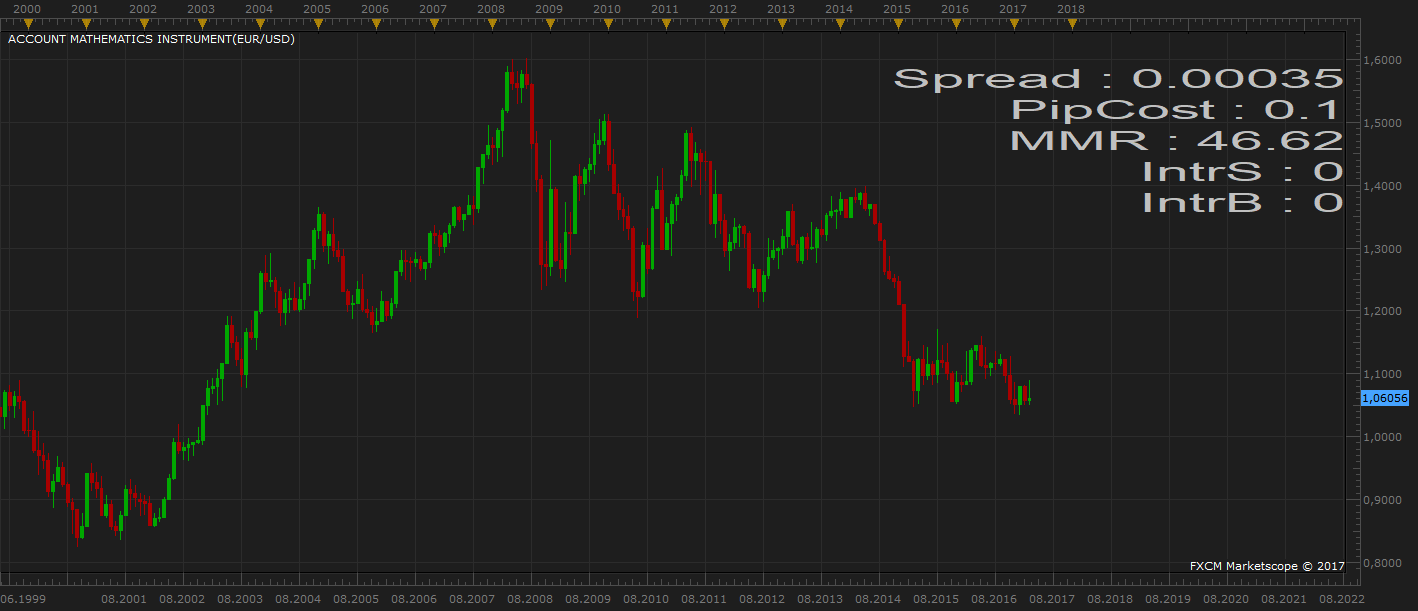The image size is (1418, 611).
Task: Click the 08.2015 date axis label
Action: 936,599
